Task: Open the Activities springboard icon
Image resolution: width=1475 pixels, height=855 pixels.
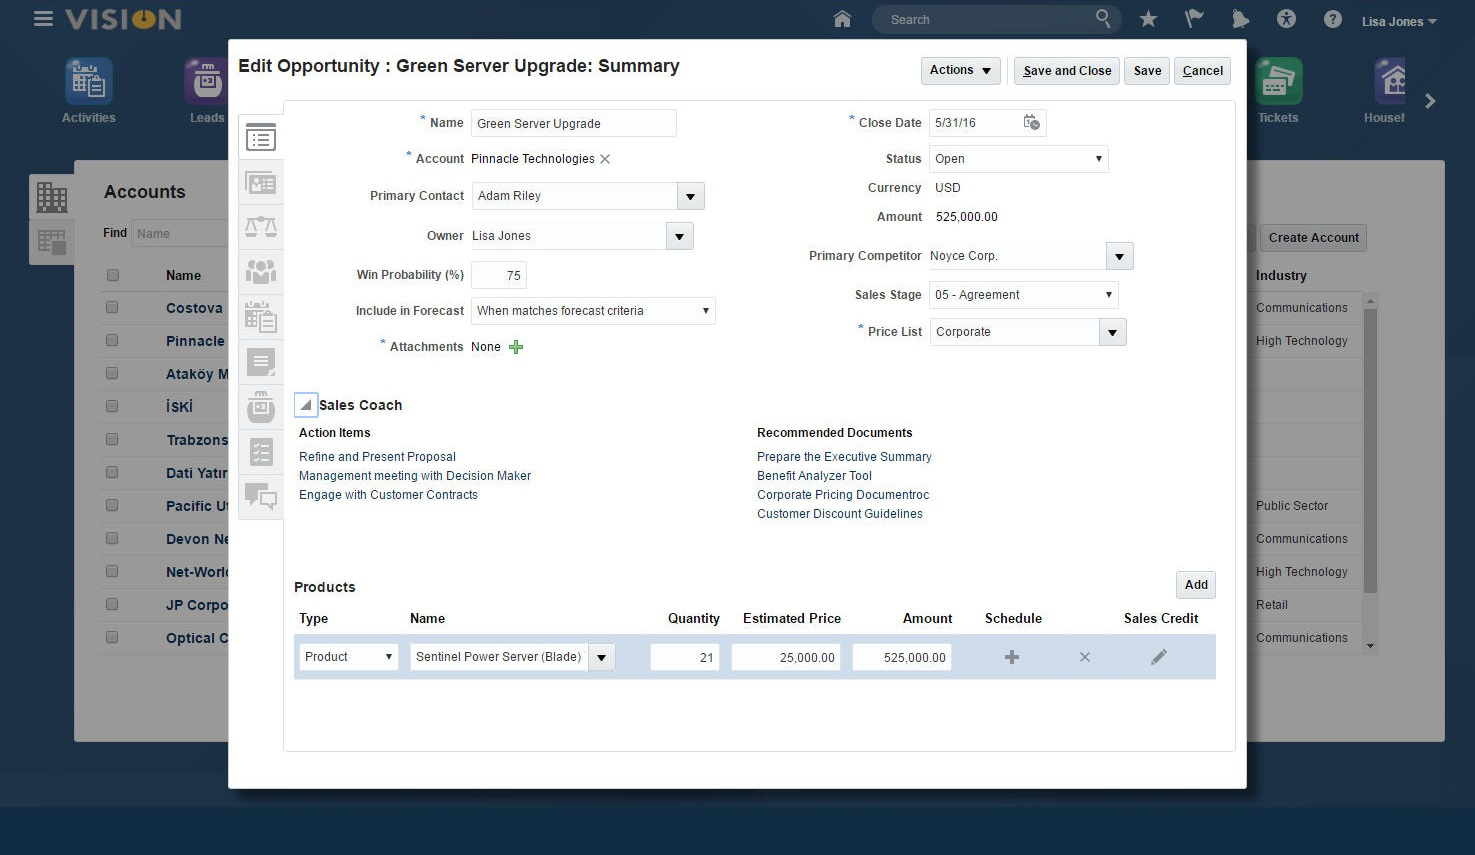Action: [x=89, y=81]
